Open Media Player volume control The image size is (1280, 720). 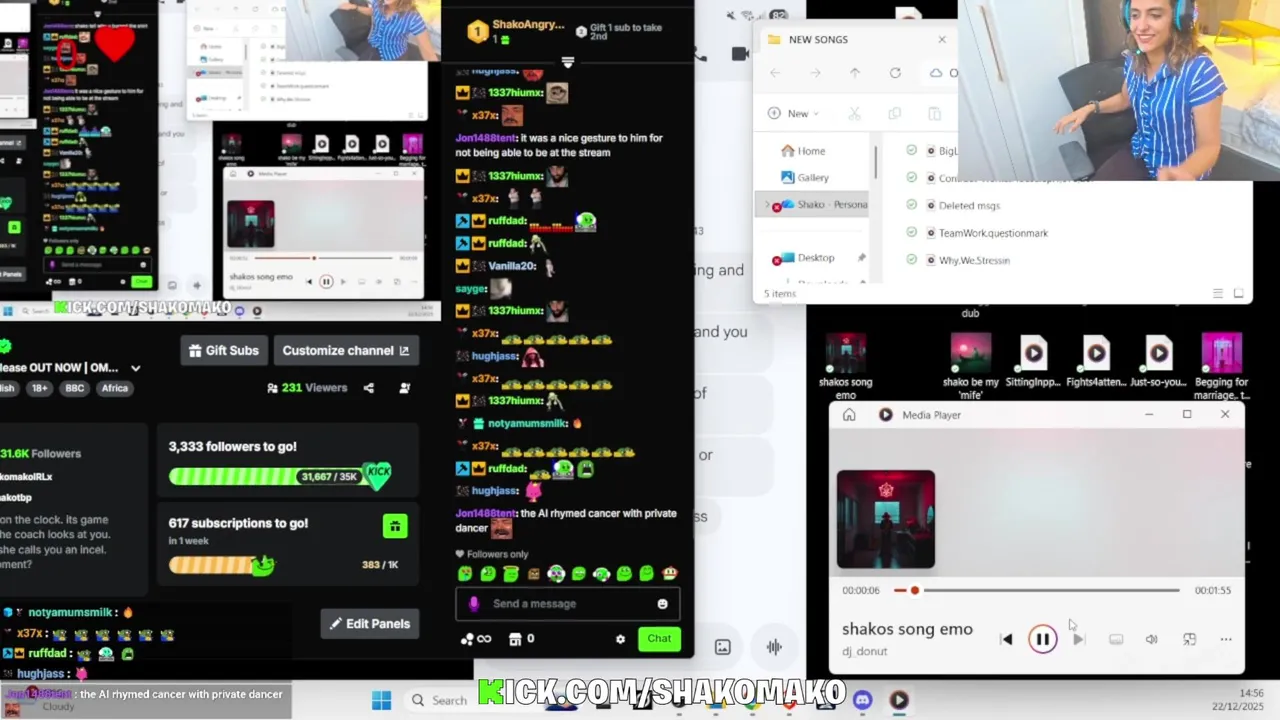[1151, 640]
